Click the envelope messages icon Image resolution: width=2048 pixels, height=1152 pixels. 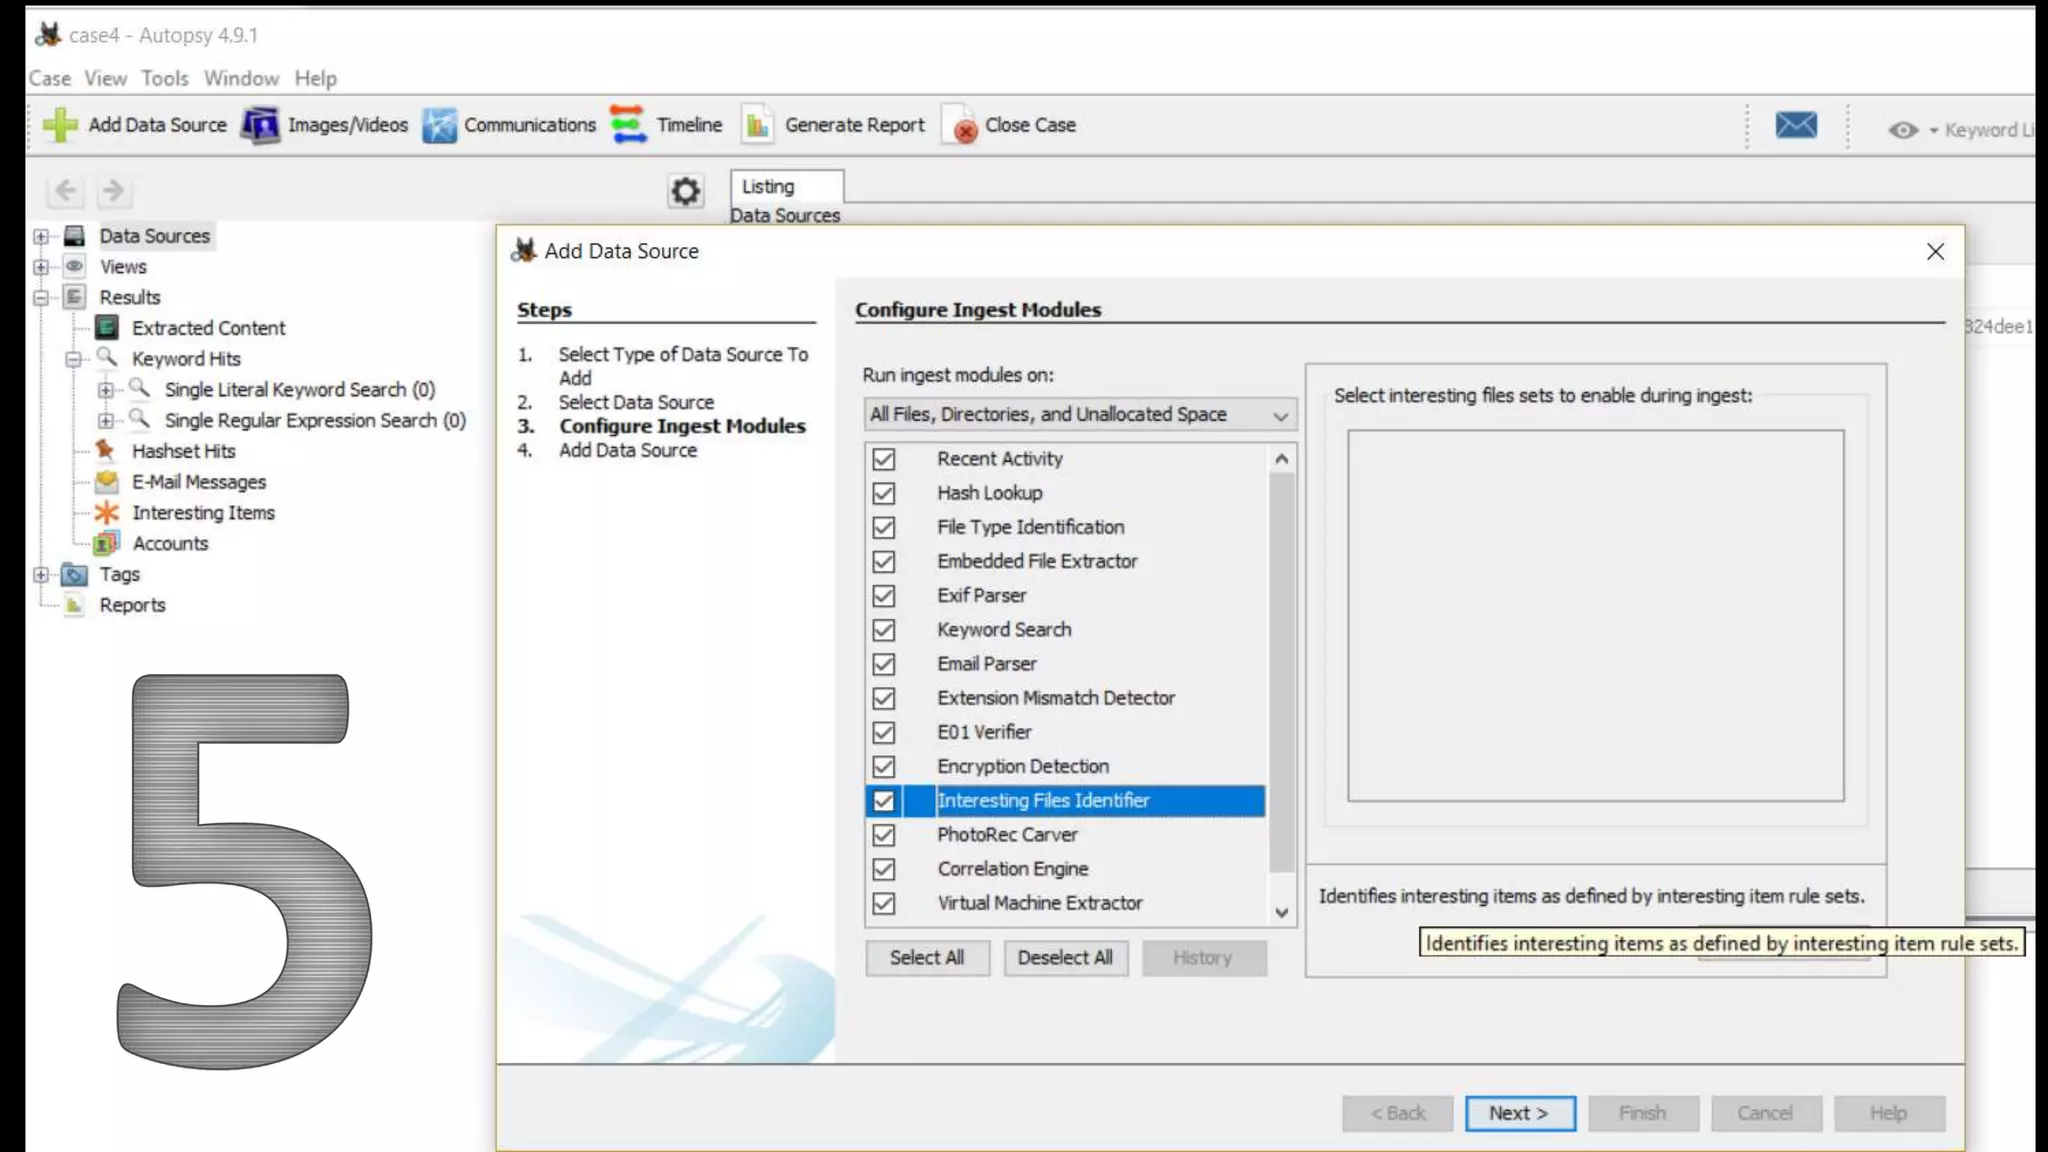click(x=1796, y=125)
